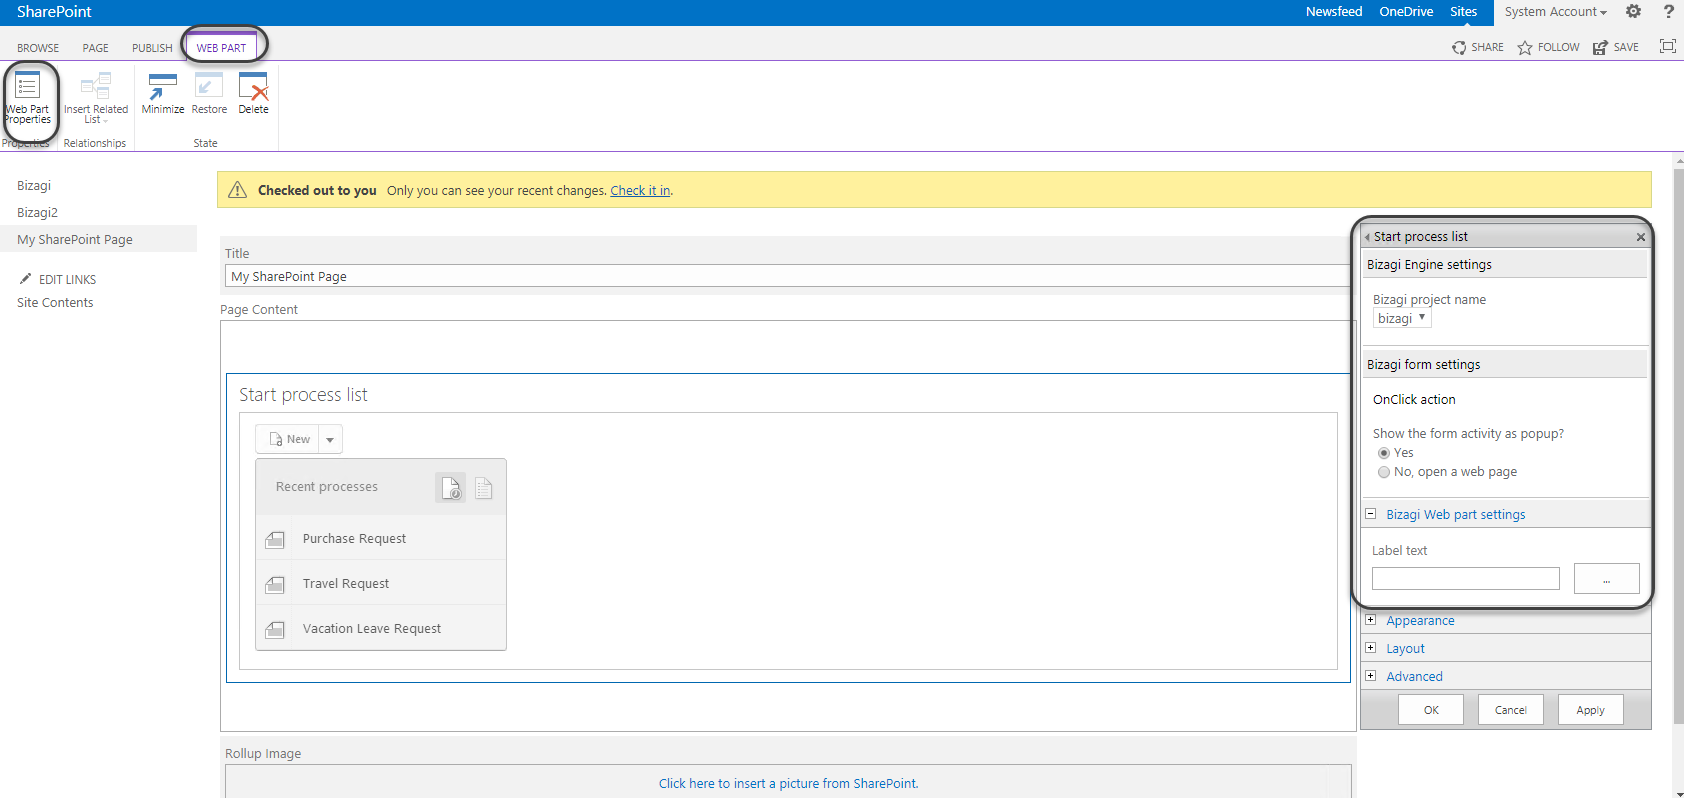Select the Purchase Request process icon
This screenshot has width=1684, height=798.
point(275,540)
